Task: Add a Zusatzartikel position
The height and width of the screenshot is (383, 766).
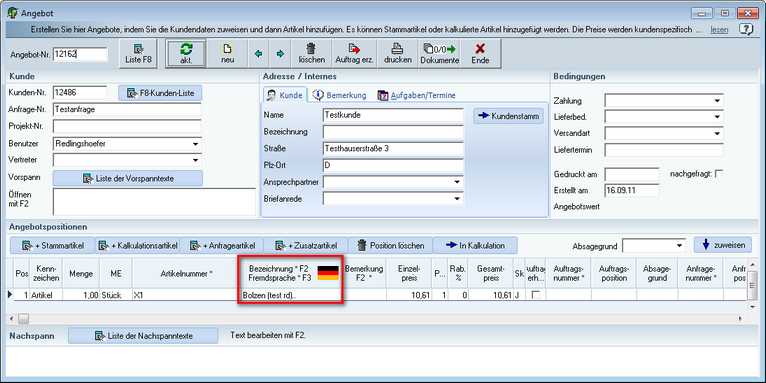Action: 306,245
